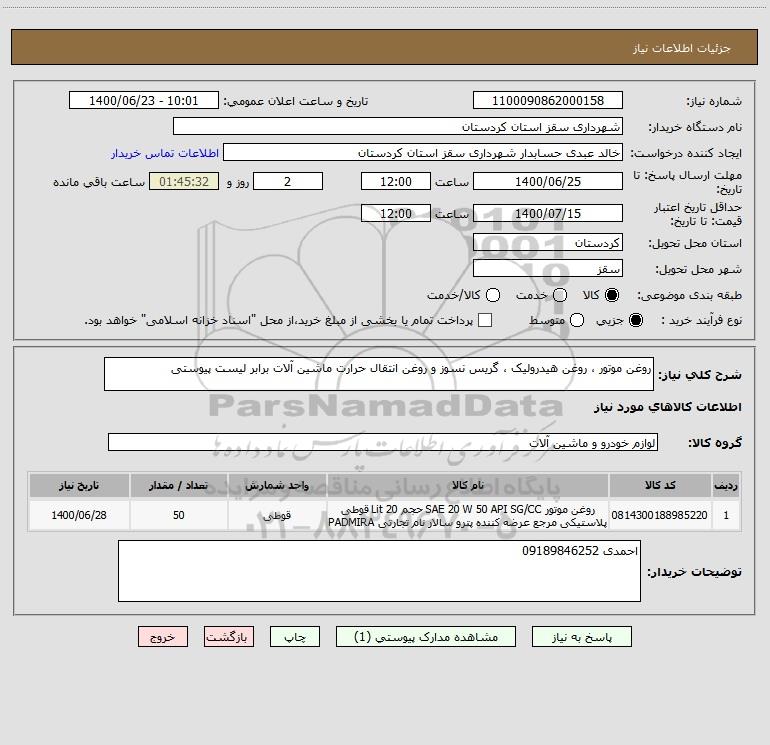This screenshot has width=770, height=745.
Task: Click the unit cell قوطی
Action: point(277,515)
